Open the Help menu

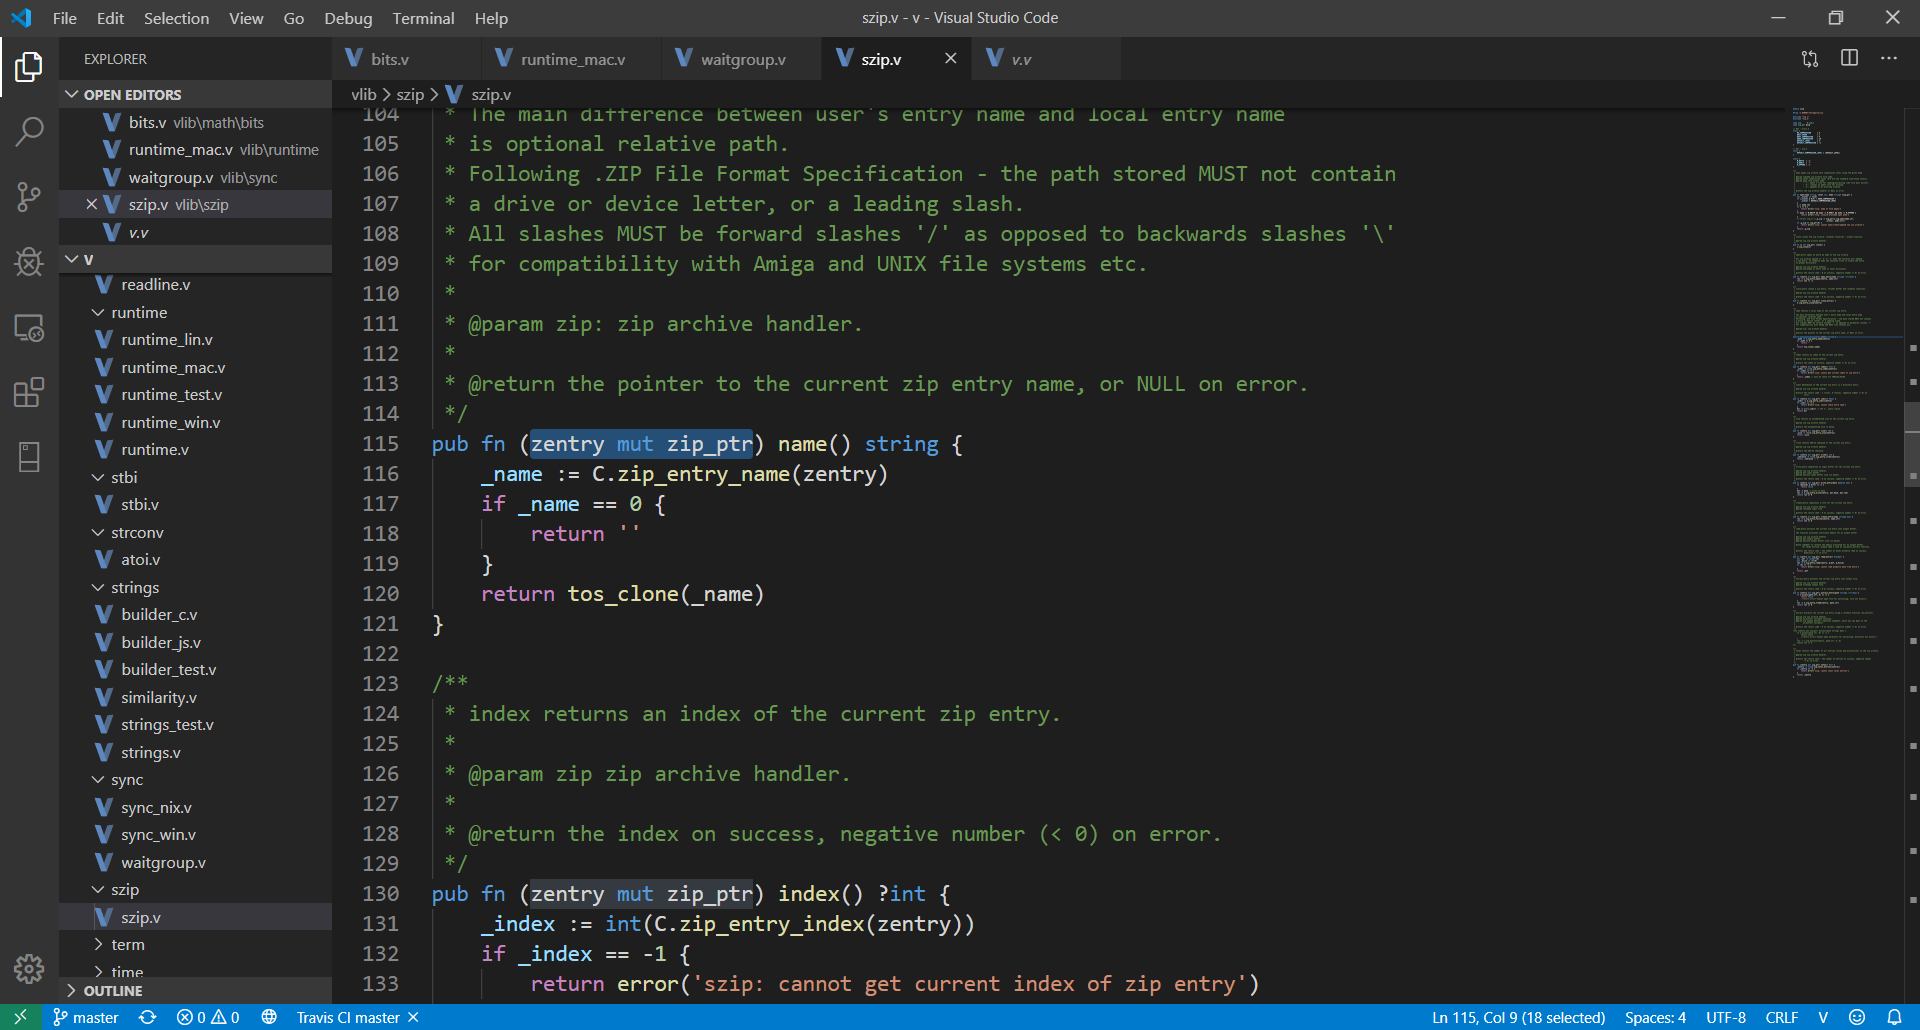[x=491, y=18]
